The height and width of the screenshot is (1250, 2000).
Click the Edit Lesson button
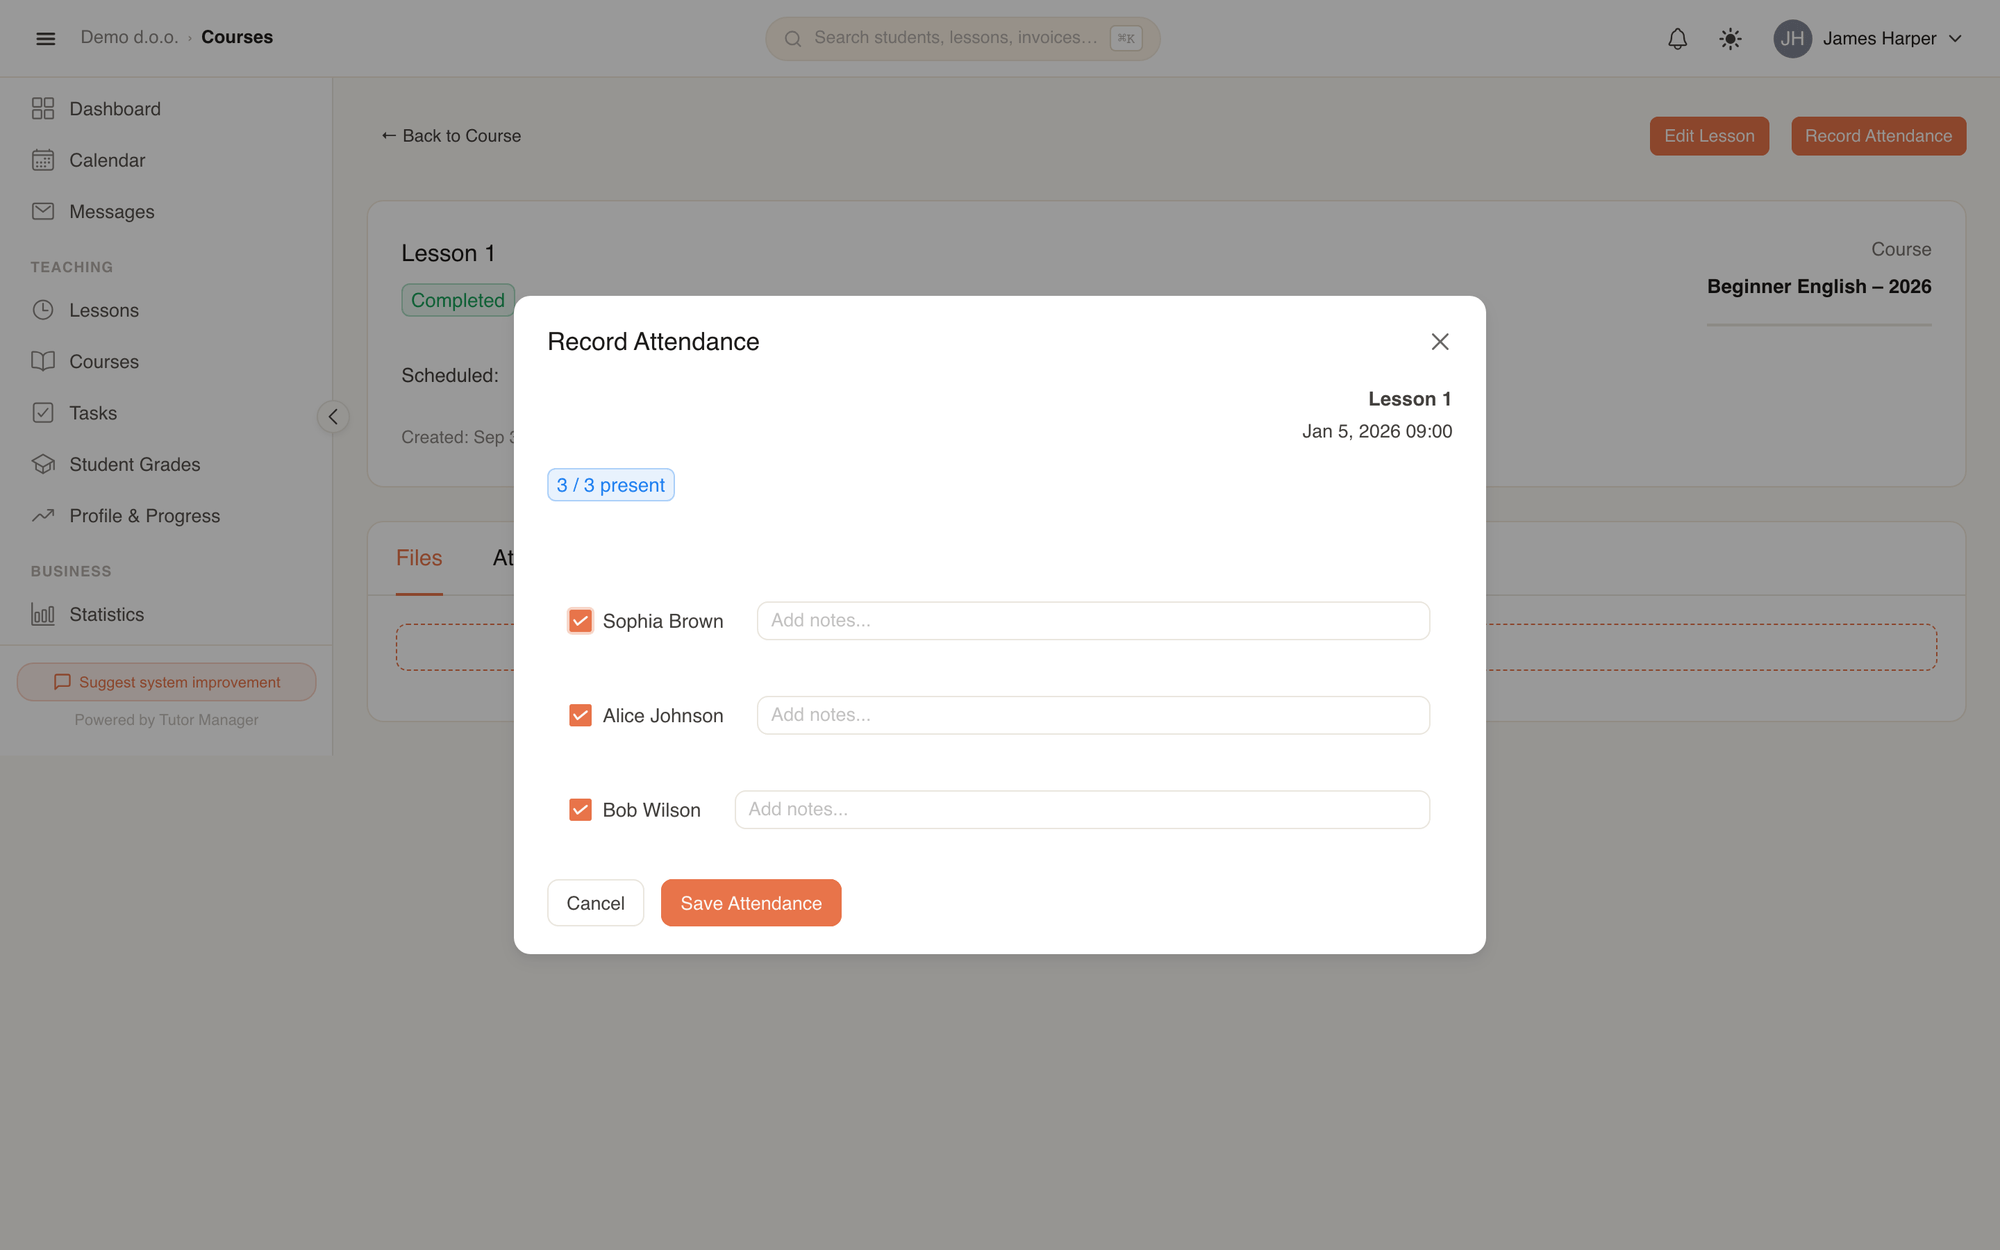1709,136
